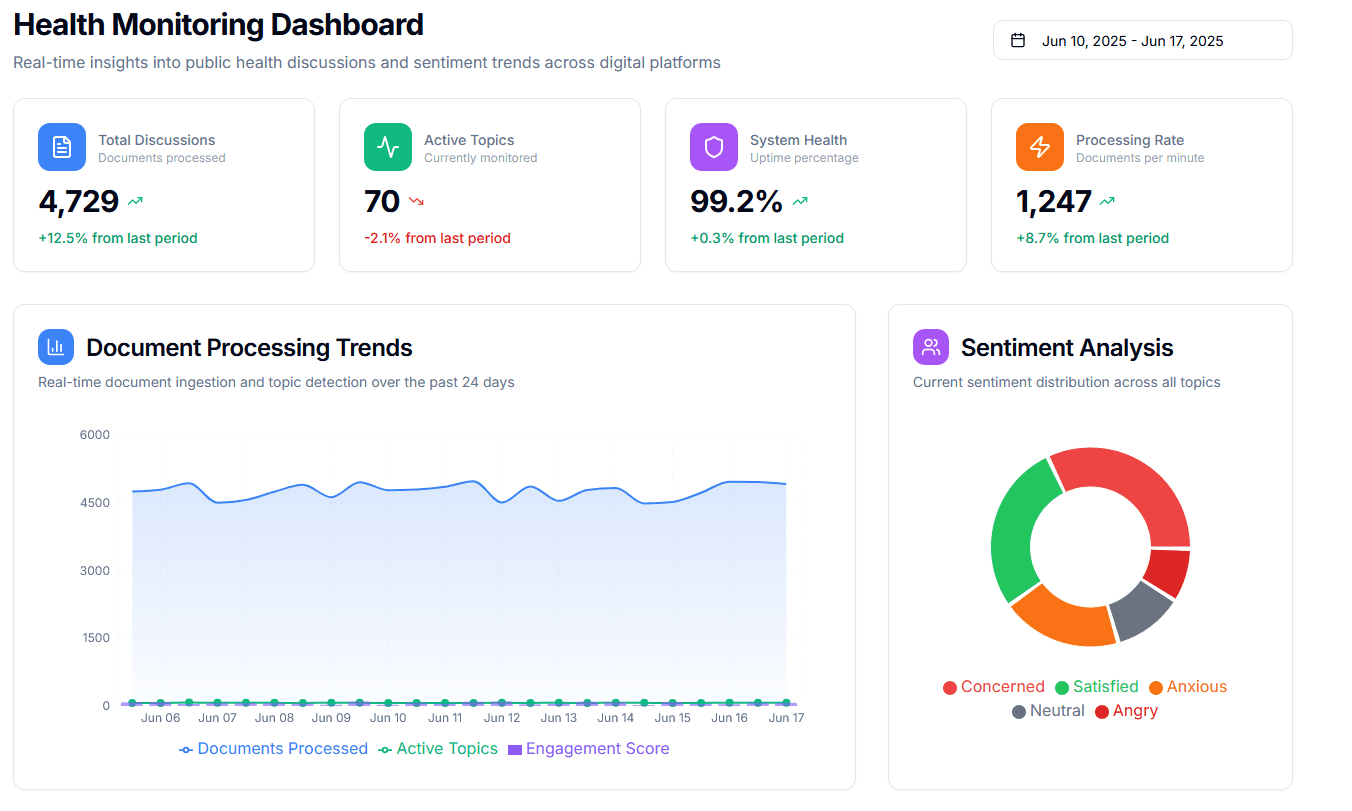Click the downward trend arrow beside 70

(417, 202)
